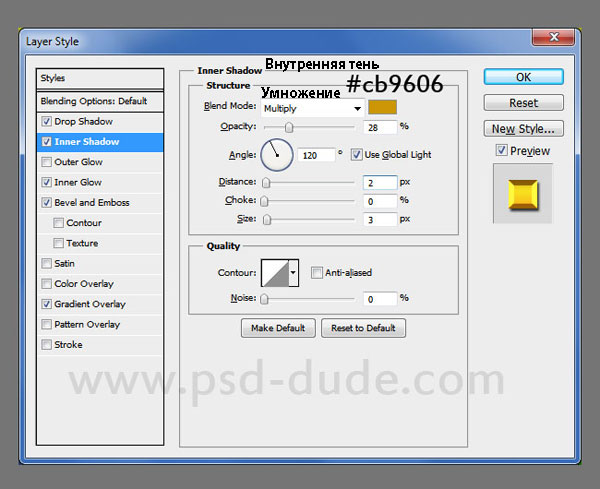Close the Layer Style dialog

553,37
